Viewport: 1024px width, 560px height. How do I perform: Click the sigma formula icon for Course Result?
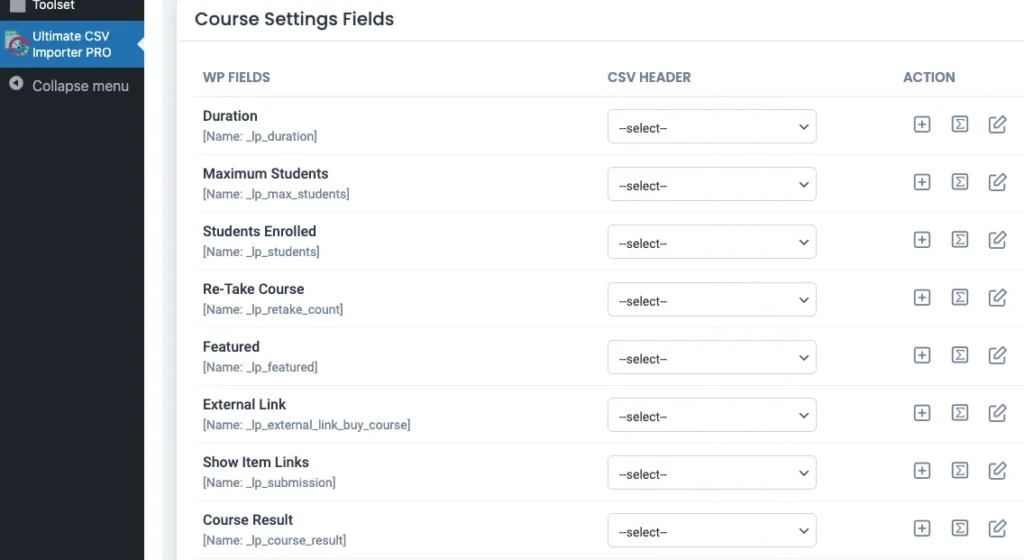coord(960,529)
